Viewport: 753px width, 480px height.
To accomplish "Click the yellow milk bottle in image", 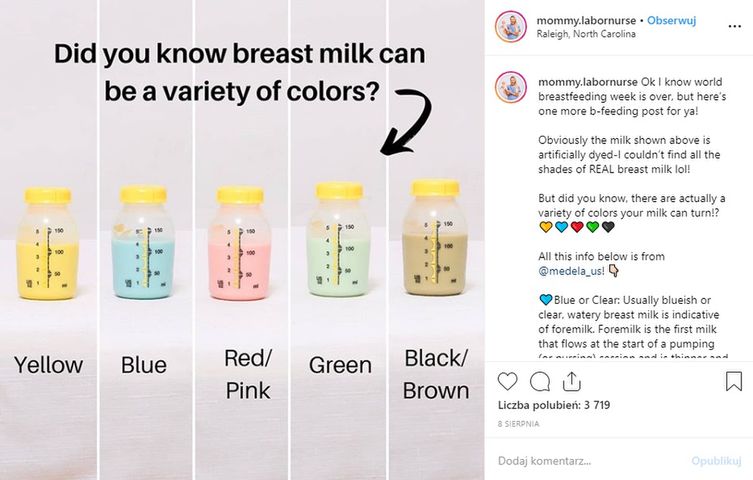I will point(48,244).
